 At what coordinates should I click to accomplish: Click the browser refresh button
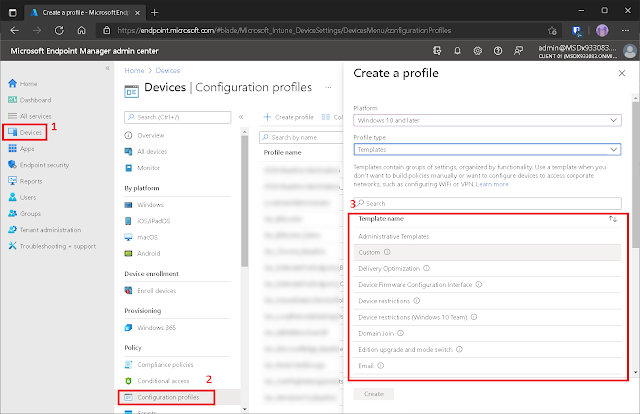coord(59,30)
